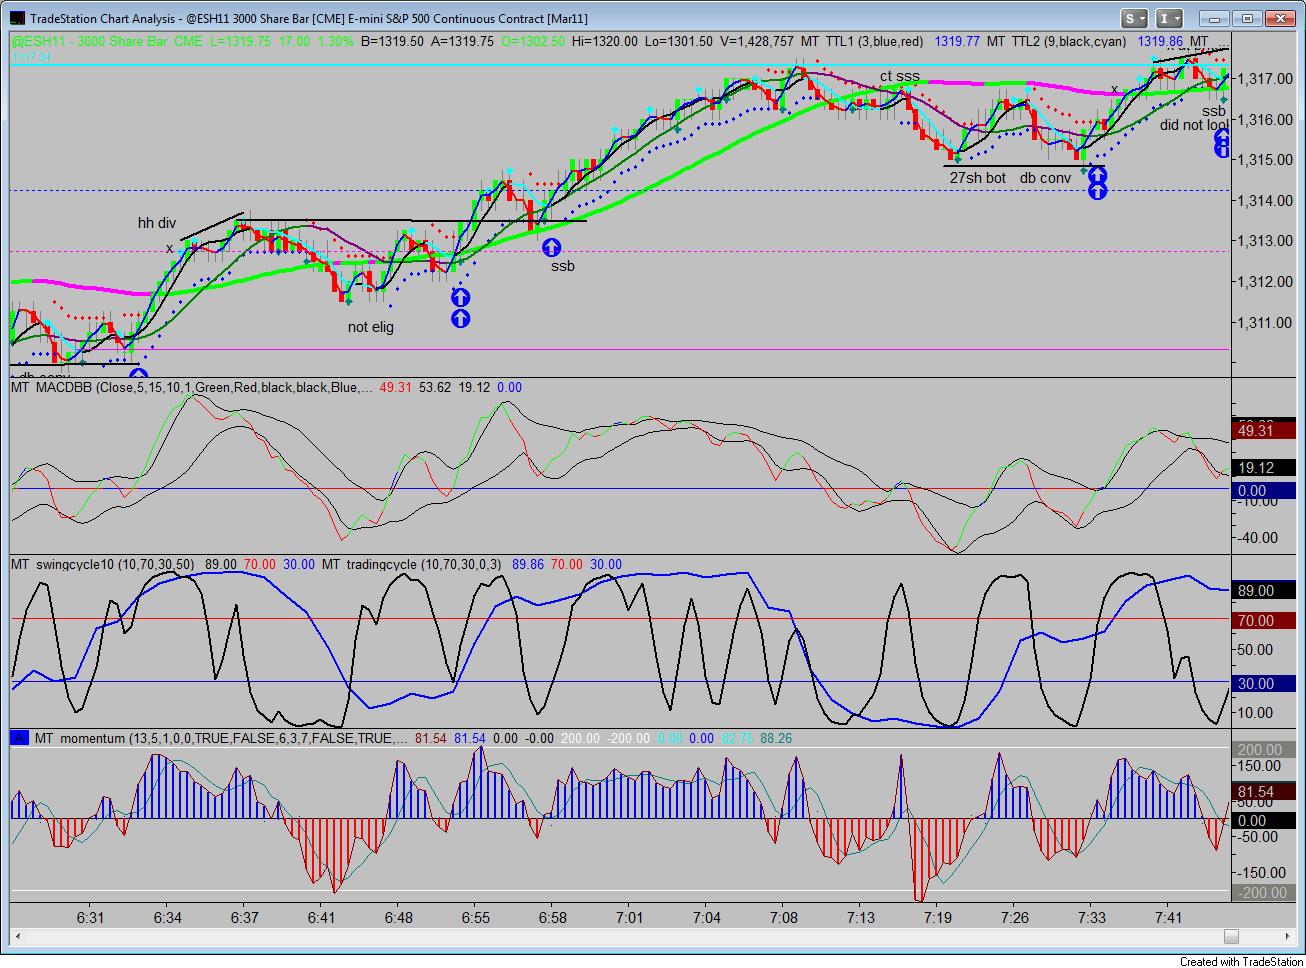Click the 7:19 time axis label

point(937,917)
